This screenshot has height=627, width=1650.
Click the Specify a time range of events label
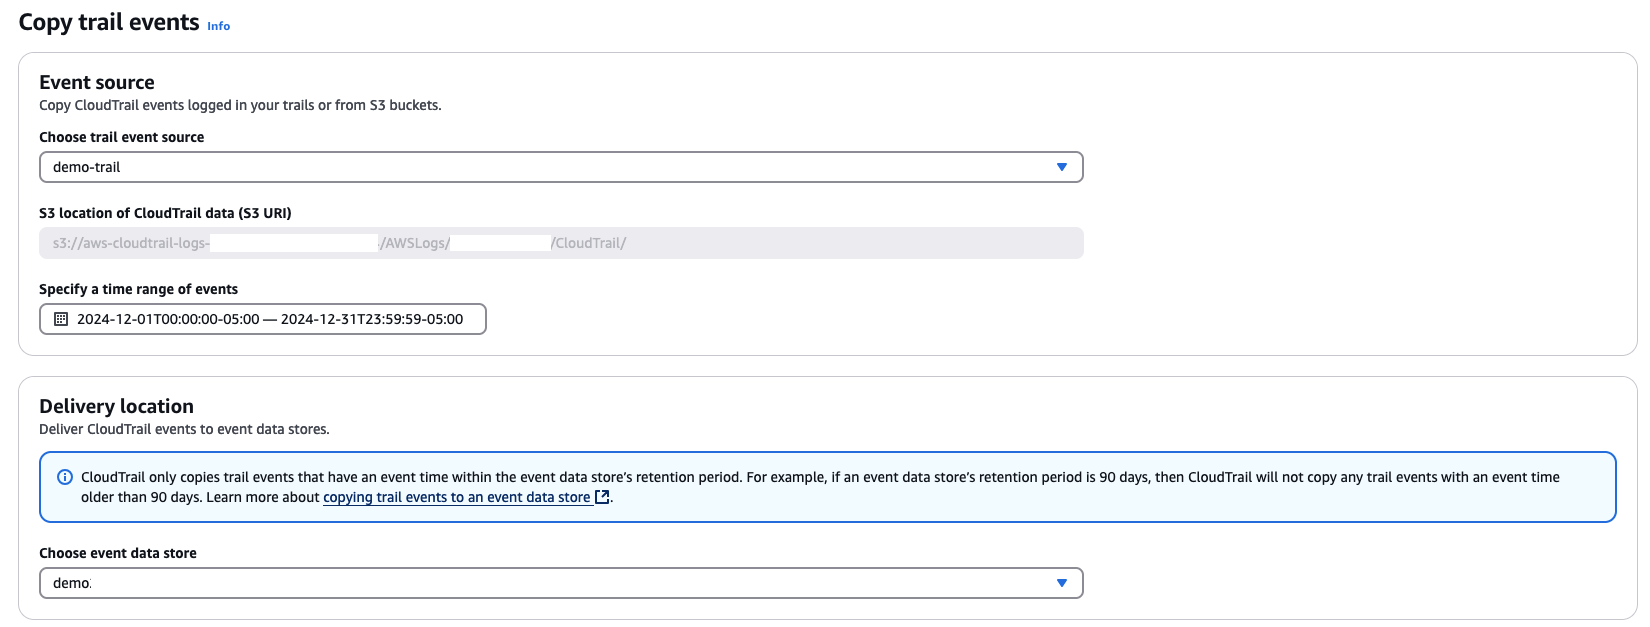click(139, 289)
